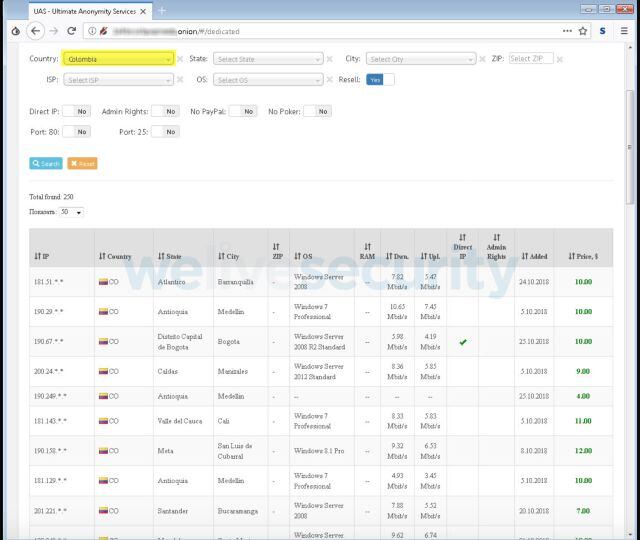This screenshot has width=640, height=540.
Task: Open the Select OS dropdown
Action: coord(267,79)
